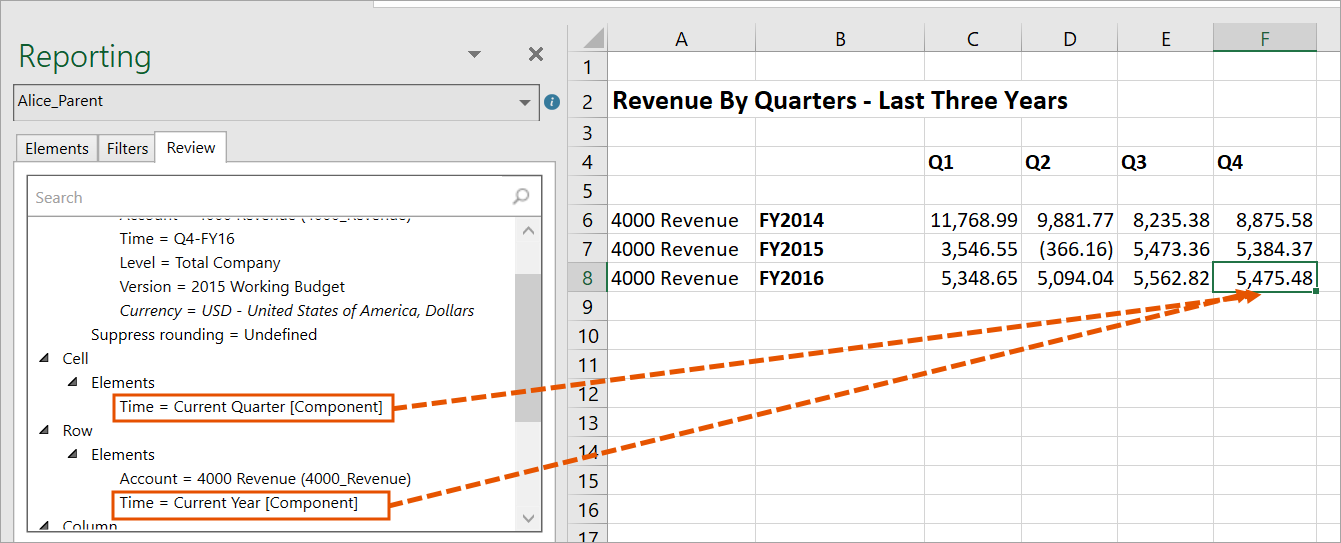The width and height of the screenshot is (1341, 543).
Task: Select column E header
Action: tap(1165, 39)
